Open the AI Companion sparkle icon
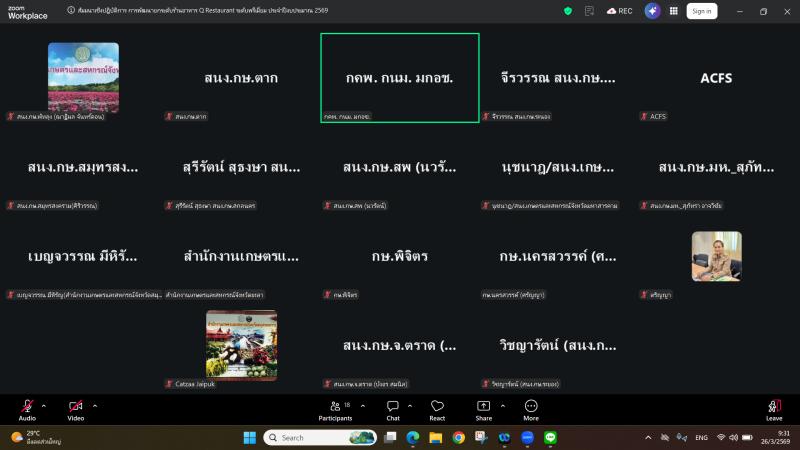 [x=652, y=10]
